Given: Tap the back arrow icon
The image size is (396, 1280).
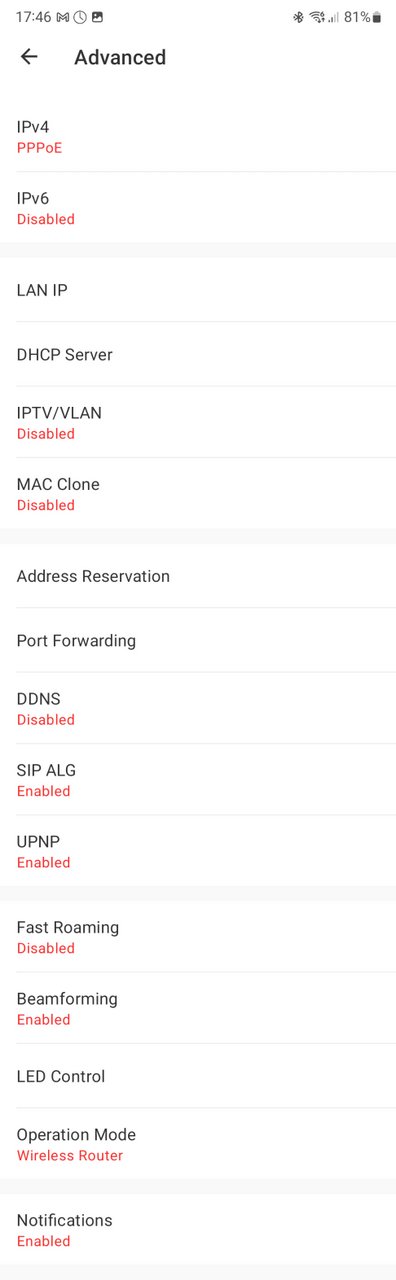Looking at the screenshot, I should point(29,57).
